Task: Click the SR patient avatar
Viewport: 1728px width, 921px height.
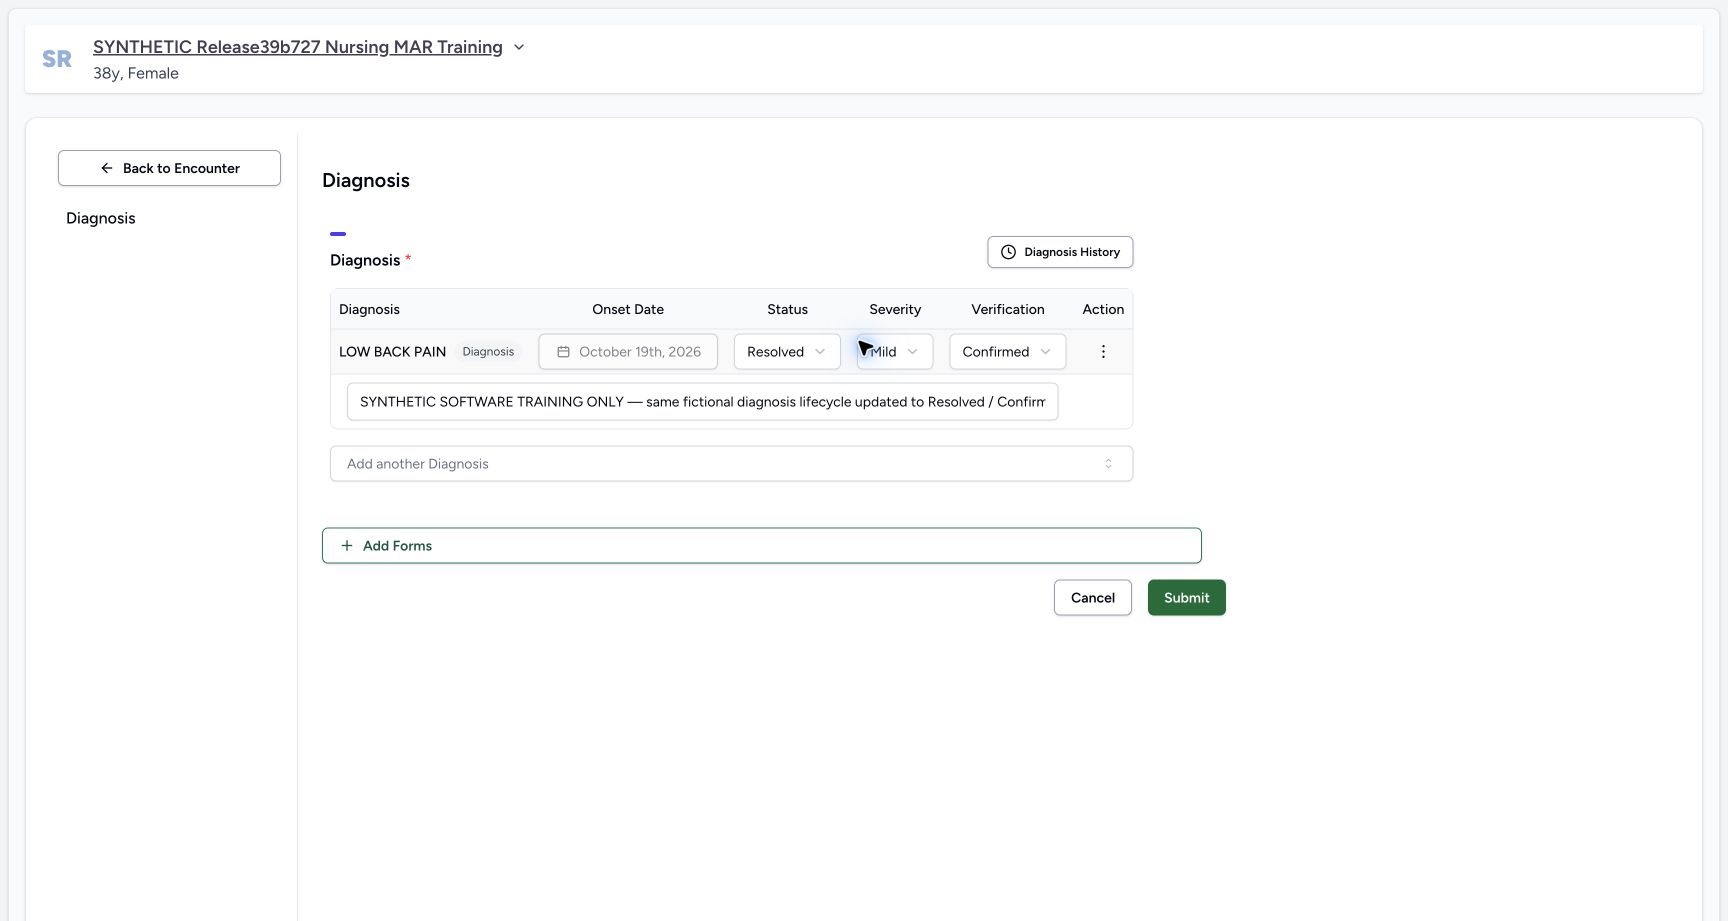Action: [57, 59]
